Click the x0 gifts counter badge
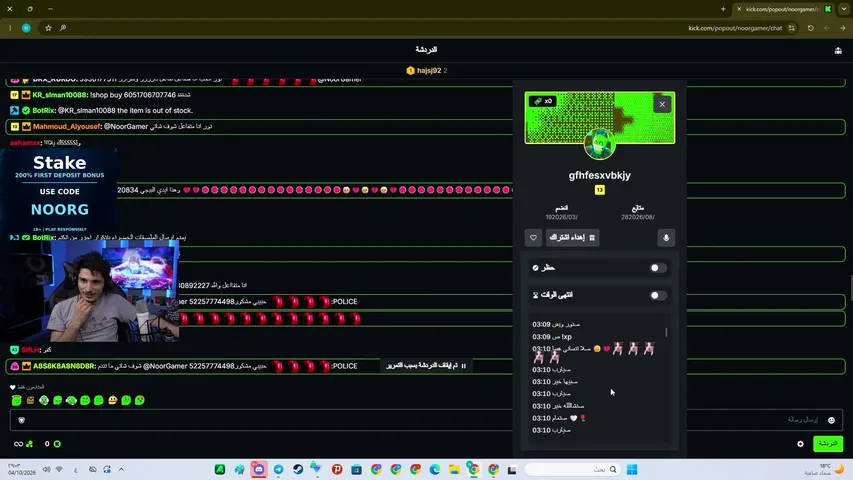 [542, 101]
